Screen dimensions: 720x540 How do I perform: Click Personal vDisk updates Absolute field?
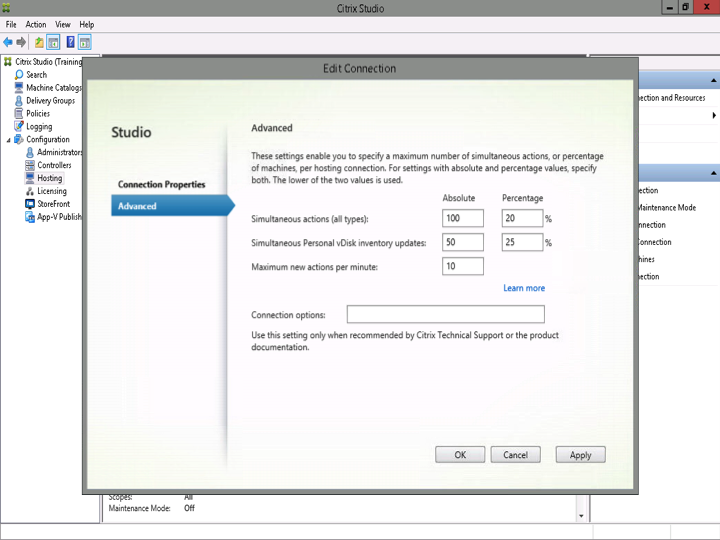tap(463, 242)
